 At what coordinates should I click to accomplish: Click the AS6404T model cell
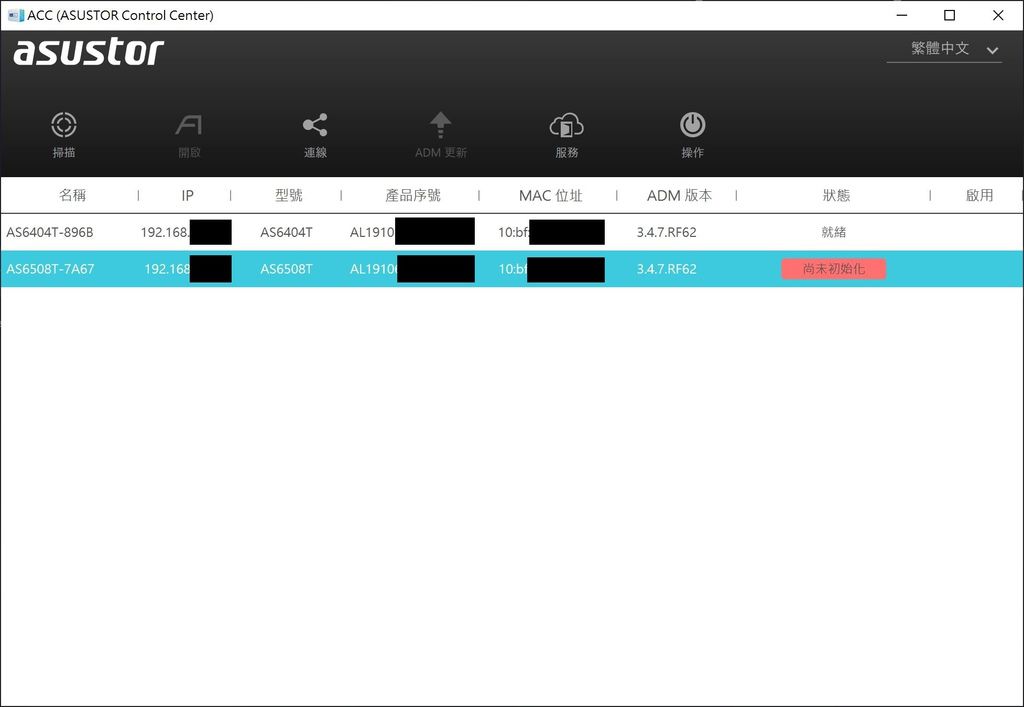click(x=287, y=232)
